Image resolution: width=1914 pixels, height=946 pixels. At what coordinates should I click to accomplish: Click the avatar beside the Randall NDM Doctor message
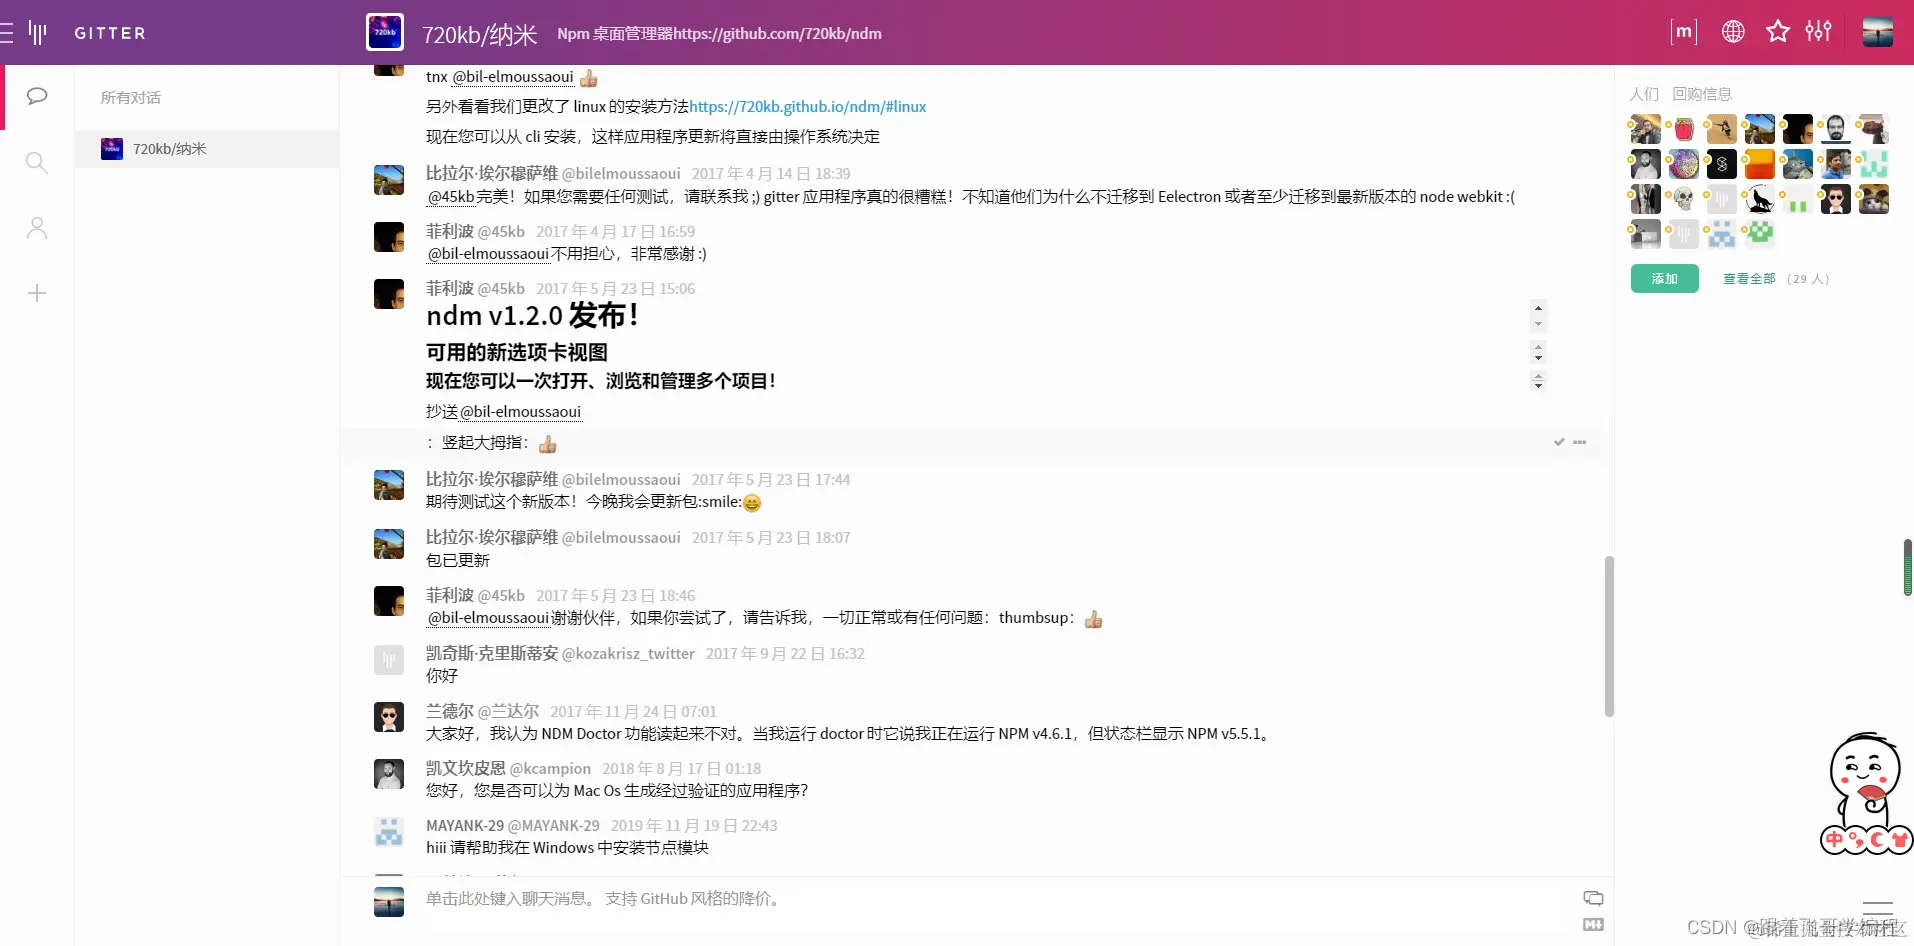[x=389, y=717]
